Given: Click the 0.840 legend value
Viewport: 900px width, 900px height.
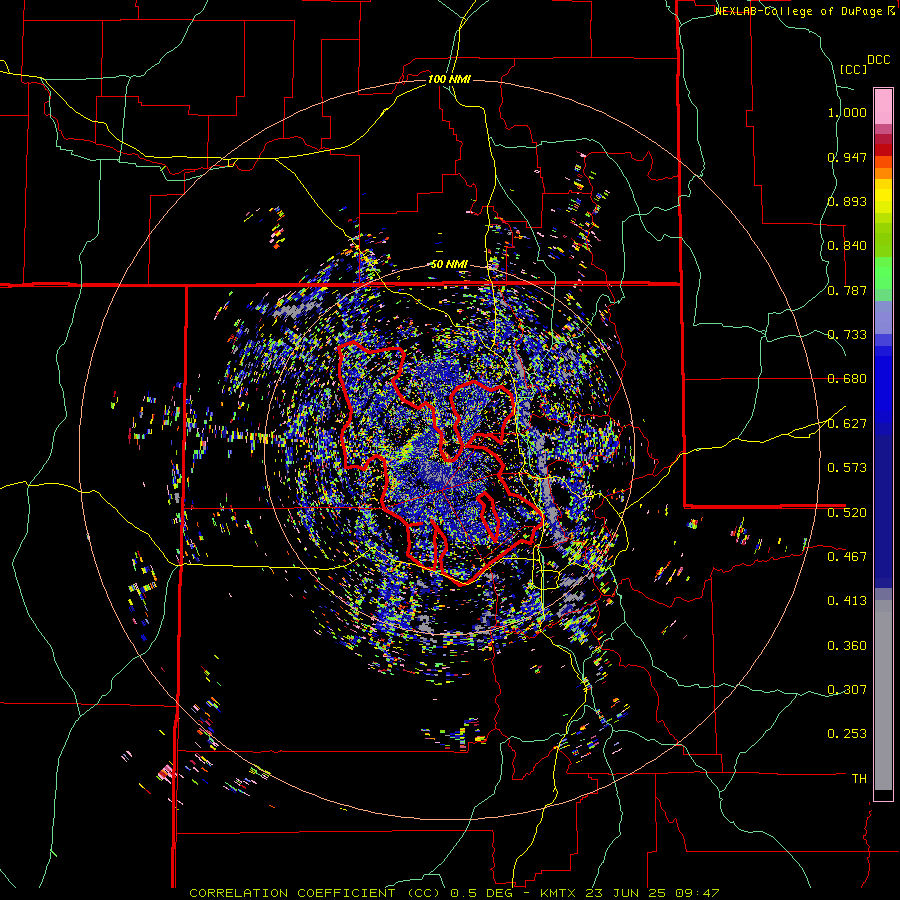Looking at the screenshot, I should pos(847,246).
